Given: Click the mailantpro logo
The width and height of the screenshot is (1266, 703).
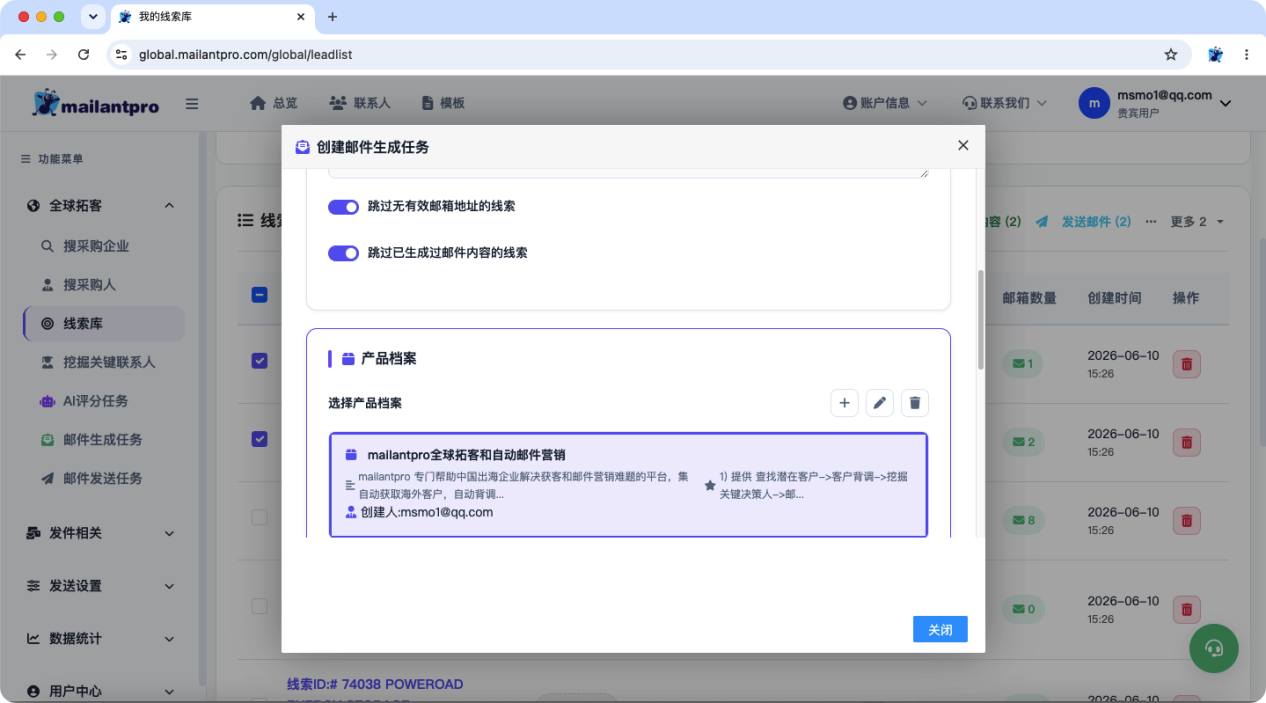Looking at the screenshot, I should (95, 103).
